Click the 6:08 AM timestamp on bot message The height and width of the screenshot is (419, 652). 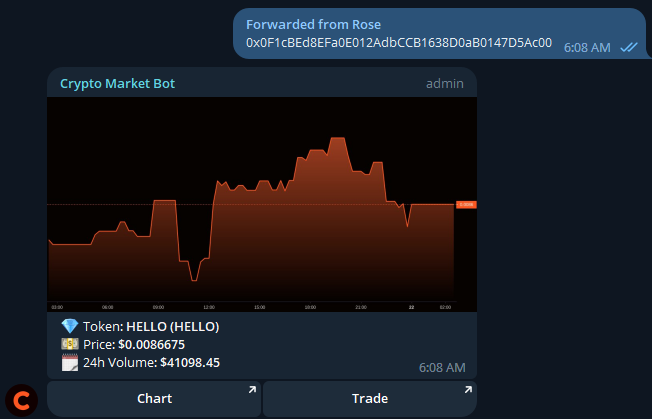(442, 367)
